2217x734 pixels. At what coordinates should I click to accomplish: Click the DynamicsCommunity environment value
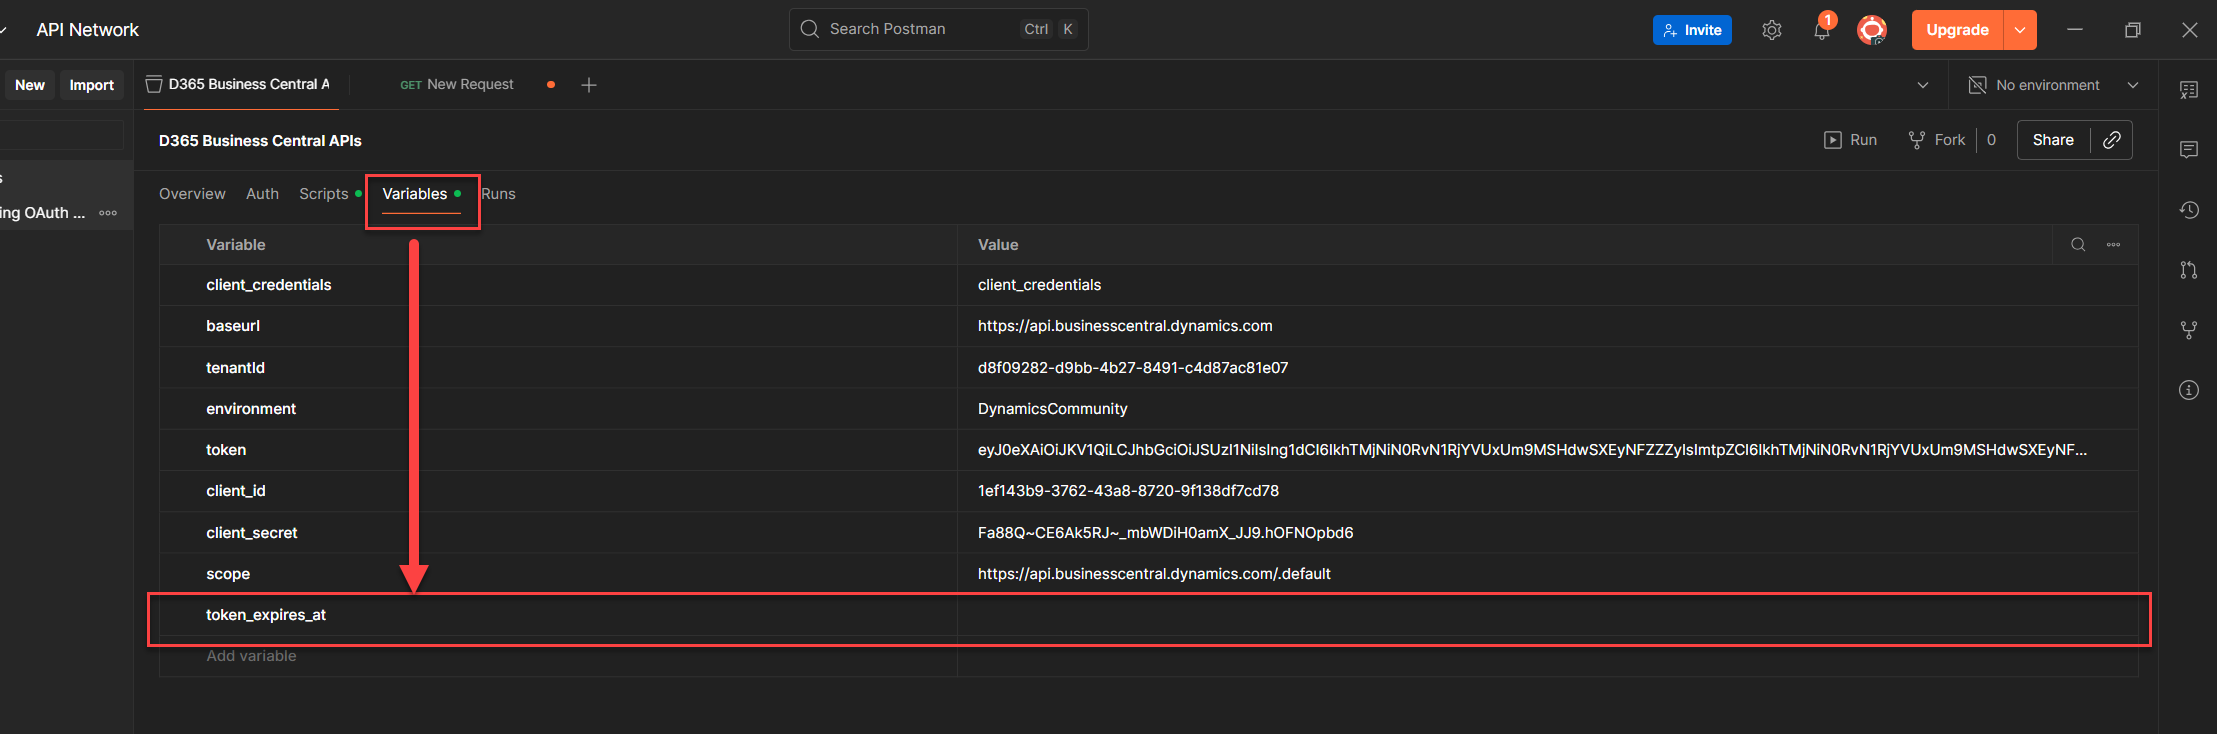point(1052,409)
